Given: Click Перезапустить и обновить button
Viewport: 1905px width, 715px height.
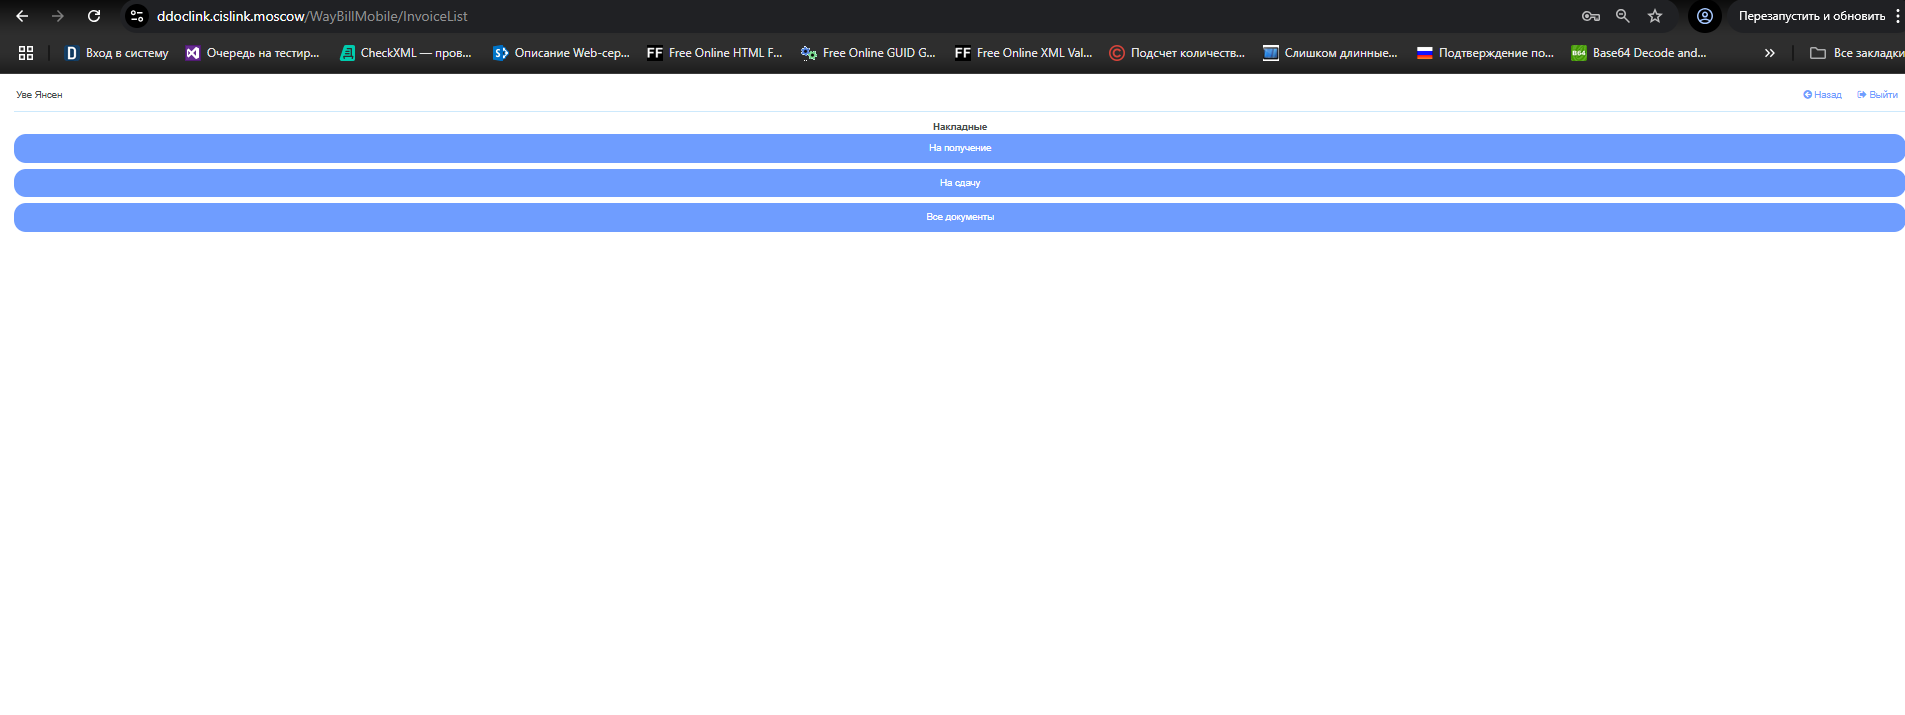Looking at the screenshot, I should pos(1811,16).
